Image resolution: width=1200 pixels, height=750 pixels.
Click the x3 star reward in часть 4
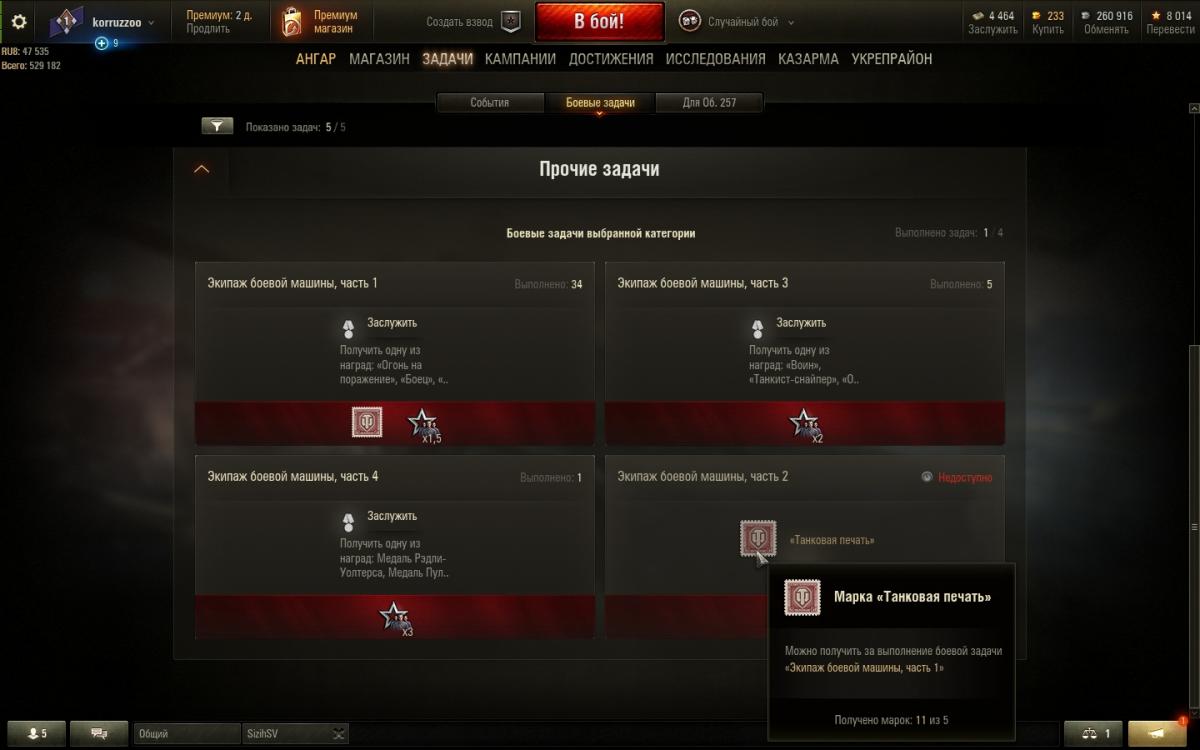(396, 618)
